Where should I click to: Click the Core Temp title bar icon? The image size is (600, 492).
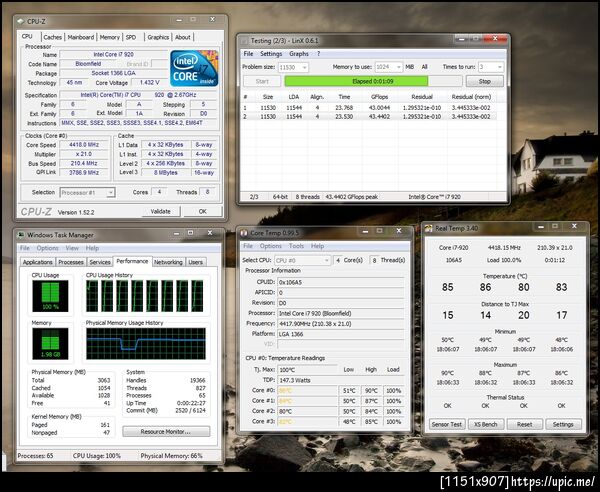[244, 233]
